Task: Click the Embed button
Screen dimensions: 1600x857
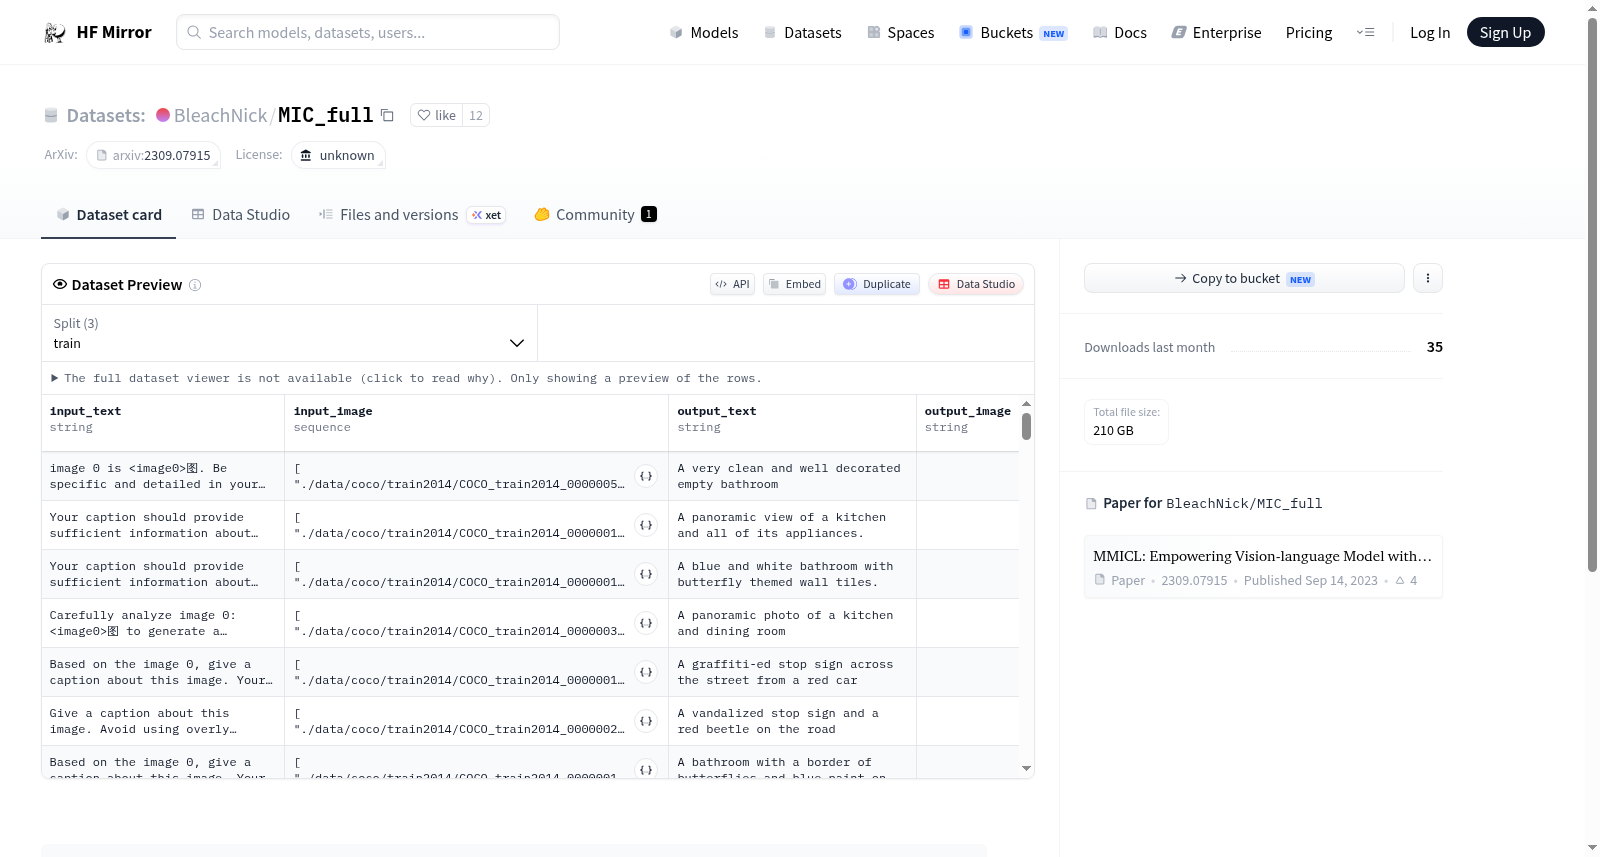Action: (x=795, y=284)
